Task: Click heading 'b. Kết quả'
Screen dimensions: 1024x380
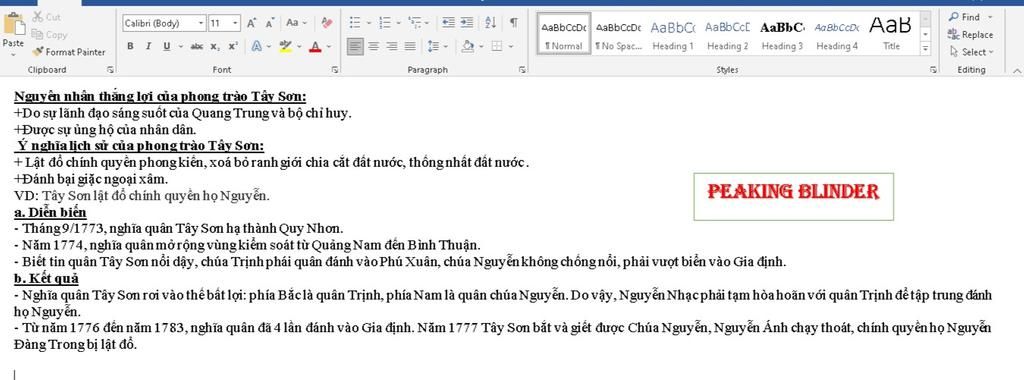Action: click(46, 279)
